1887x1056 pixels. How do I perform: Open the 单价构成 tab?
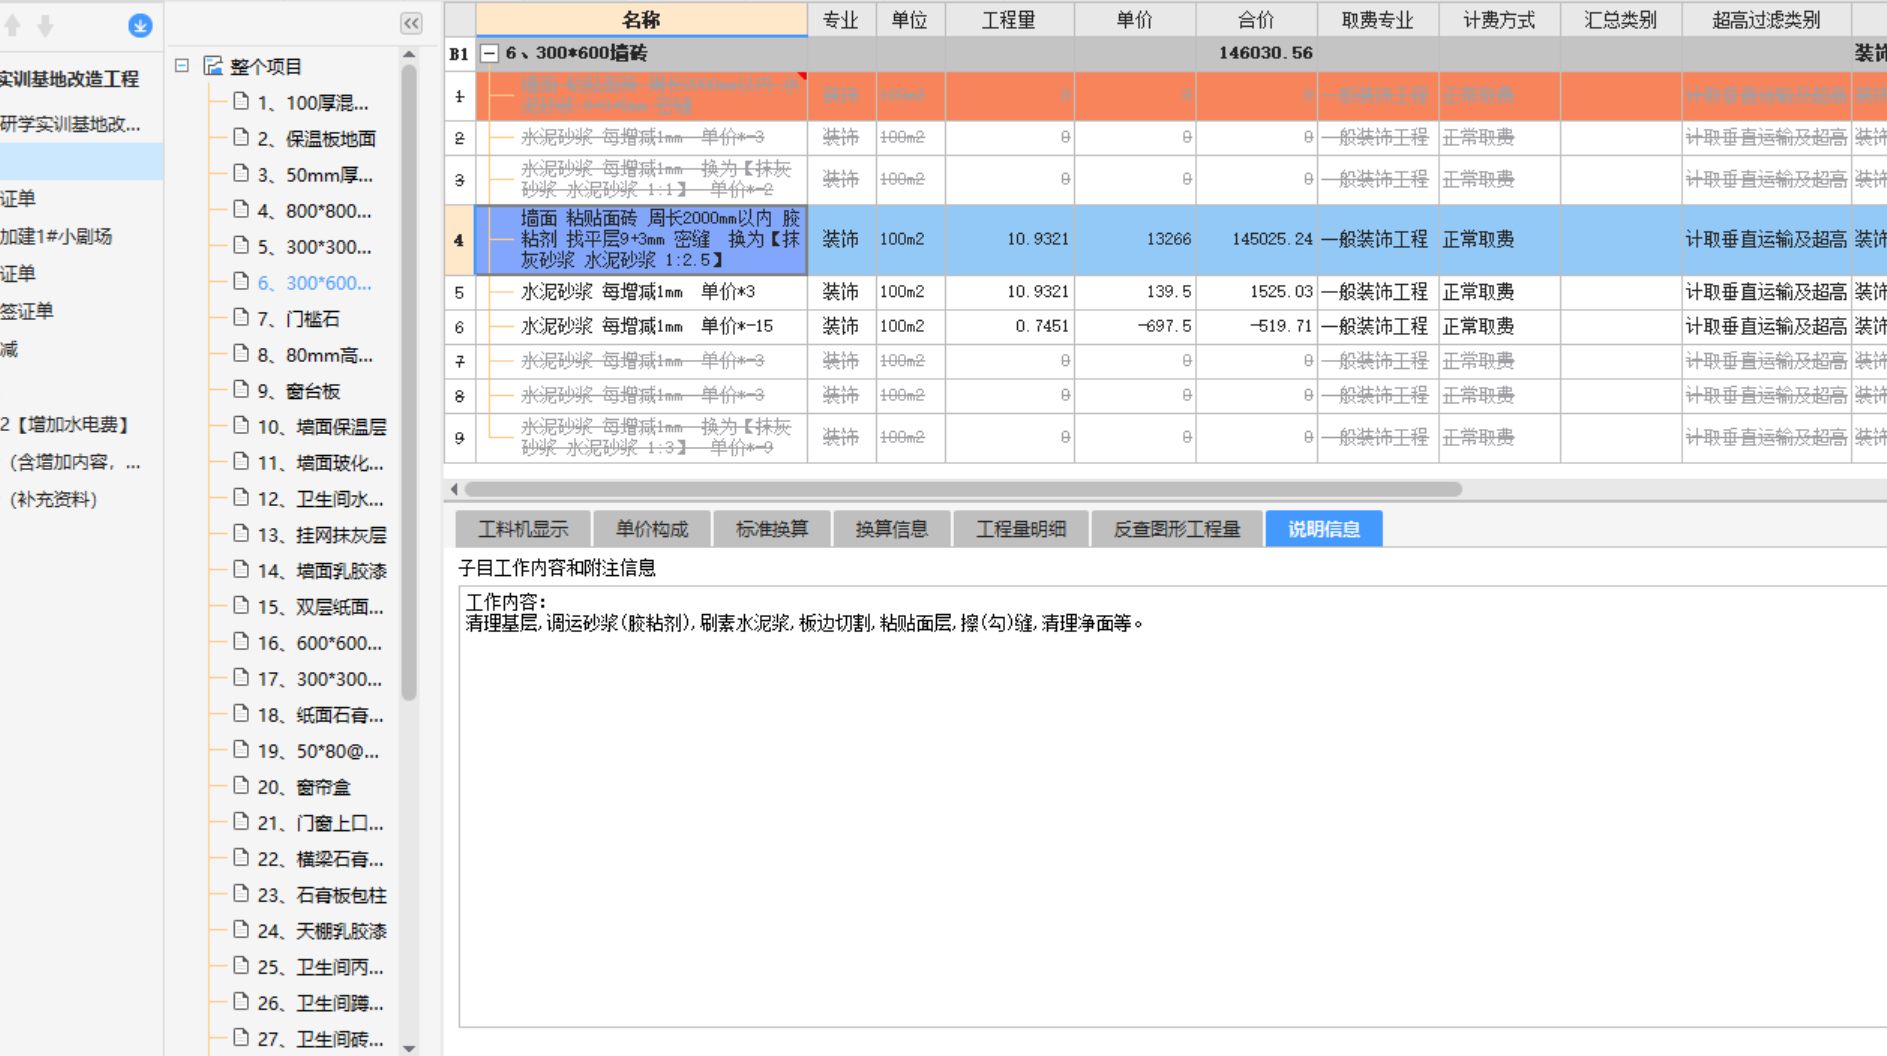click(x=652, y=529)
